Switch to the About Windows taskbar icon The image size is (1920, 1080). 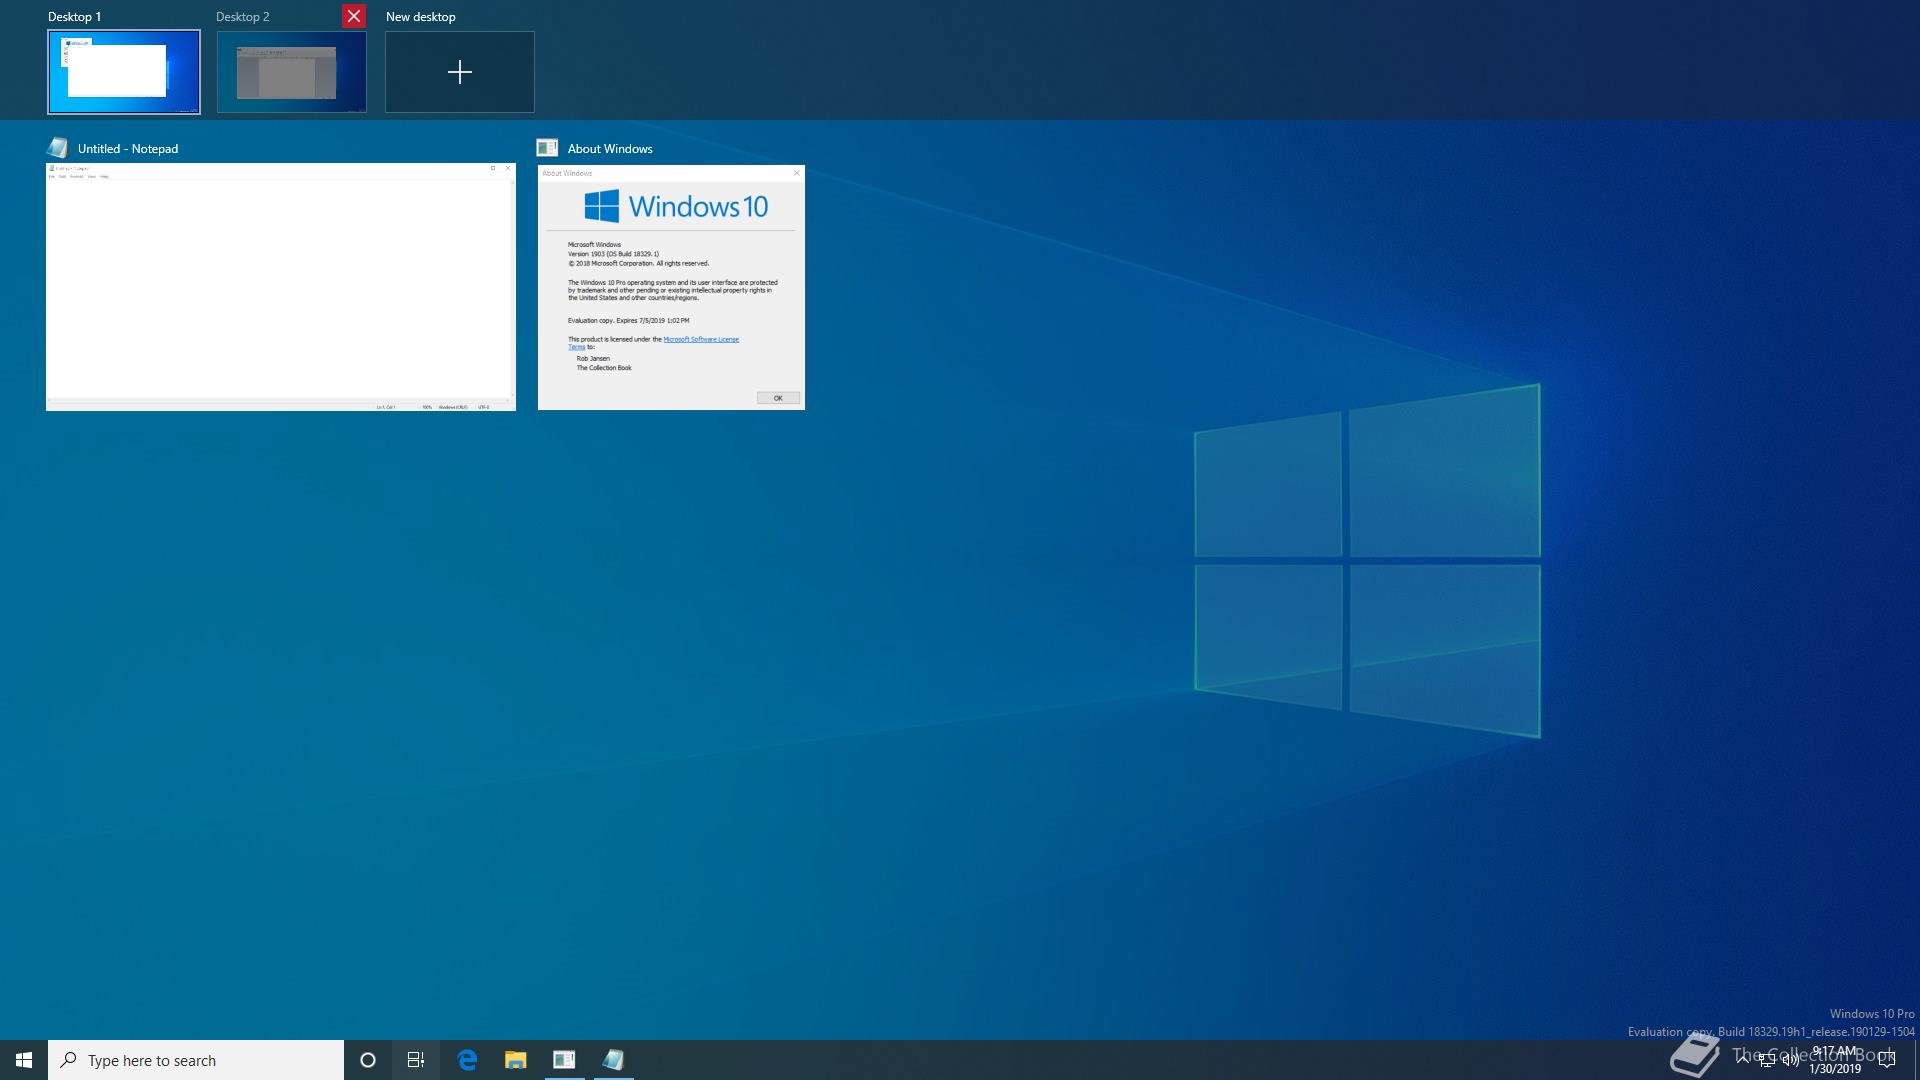tap(564, 1060)
